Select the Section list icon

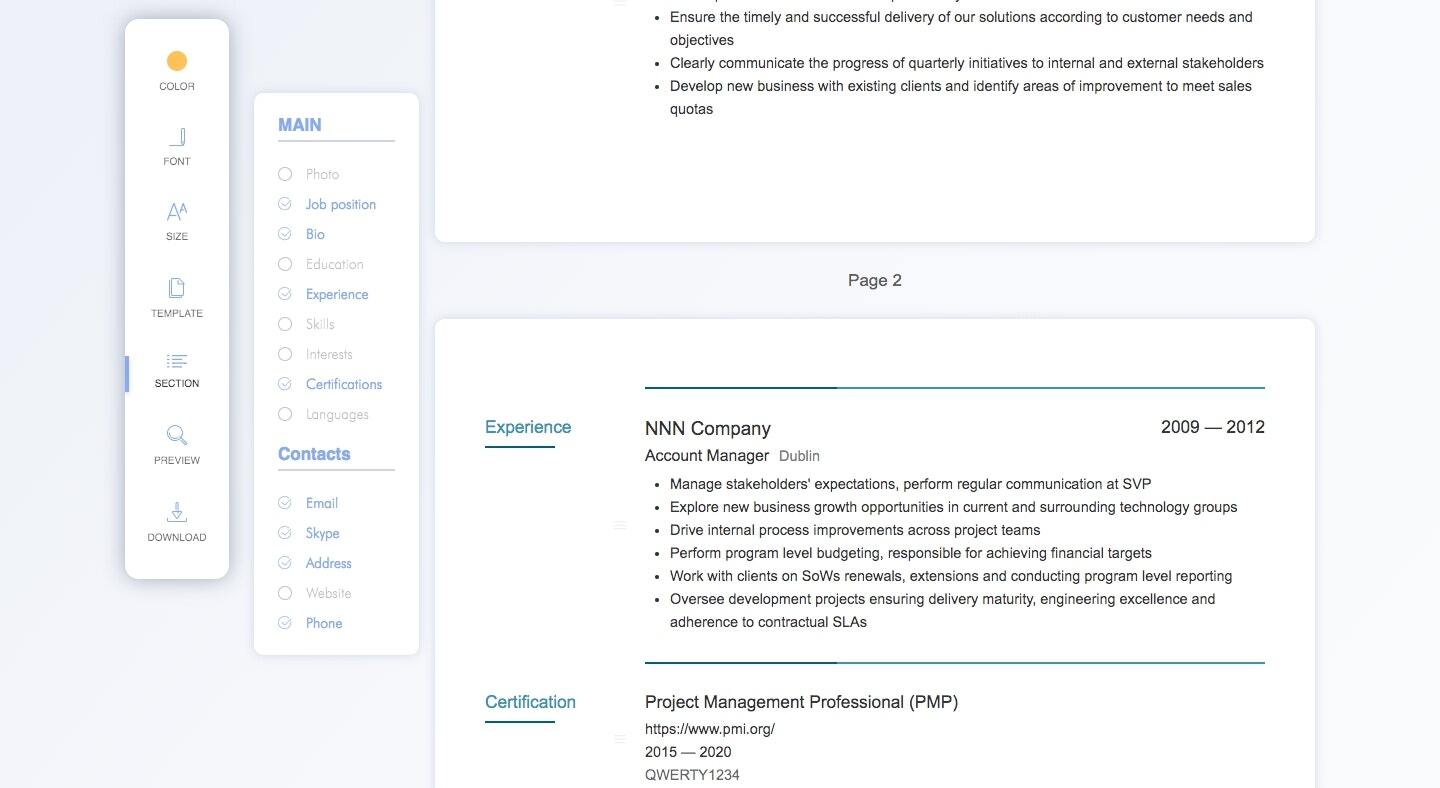pyautogui.click(x=177, y=361)
